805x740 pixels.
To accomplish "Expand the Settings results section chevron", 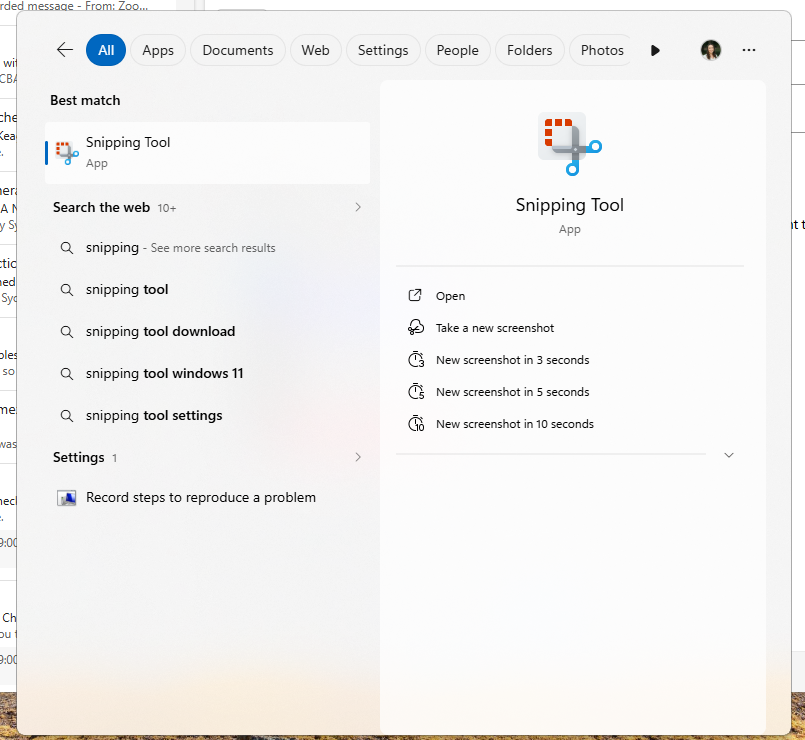I will point(358,457).
